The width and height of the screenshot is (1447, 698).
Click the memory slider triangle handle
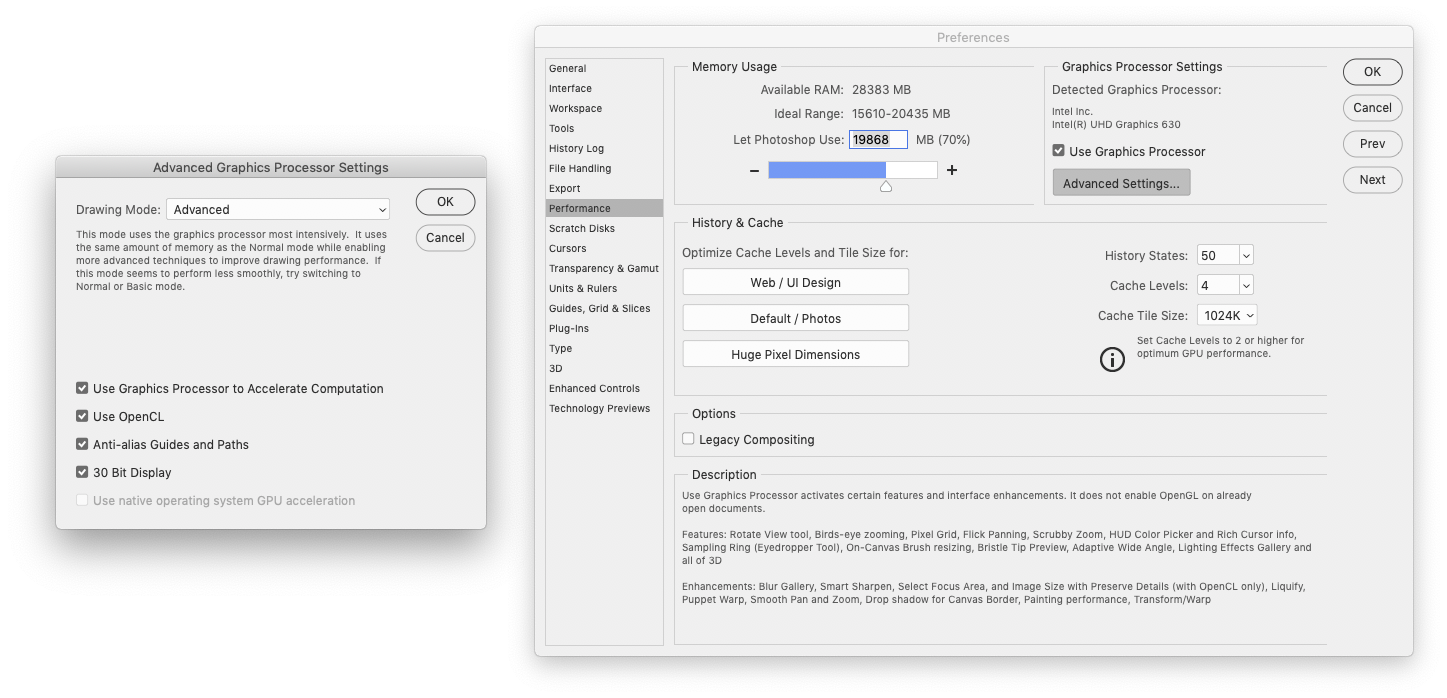pos(886,187)
